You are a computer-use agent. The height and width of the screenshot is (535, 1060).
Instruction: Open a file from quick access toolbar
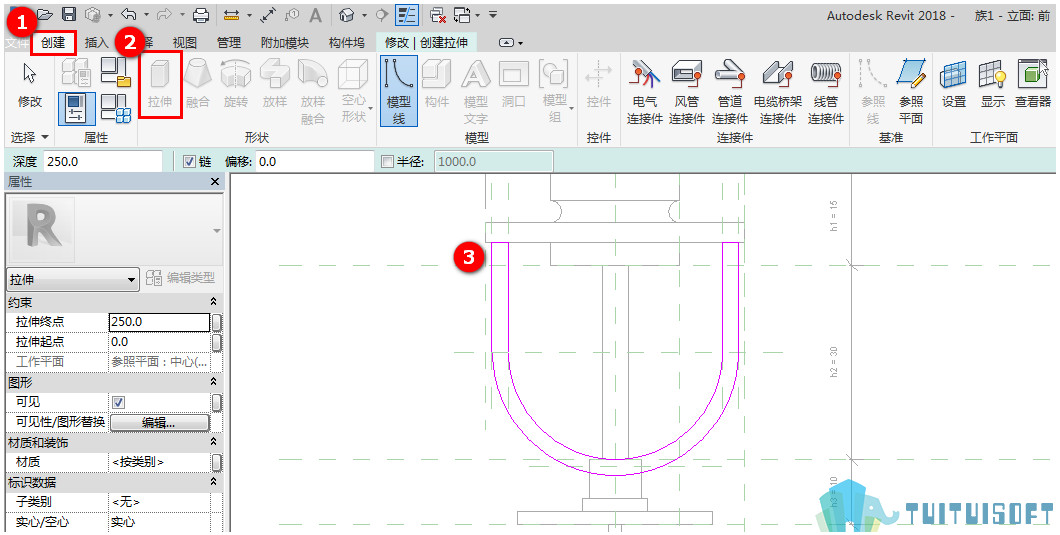tap(45, 14)
